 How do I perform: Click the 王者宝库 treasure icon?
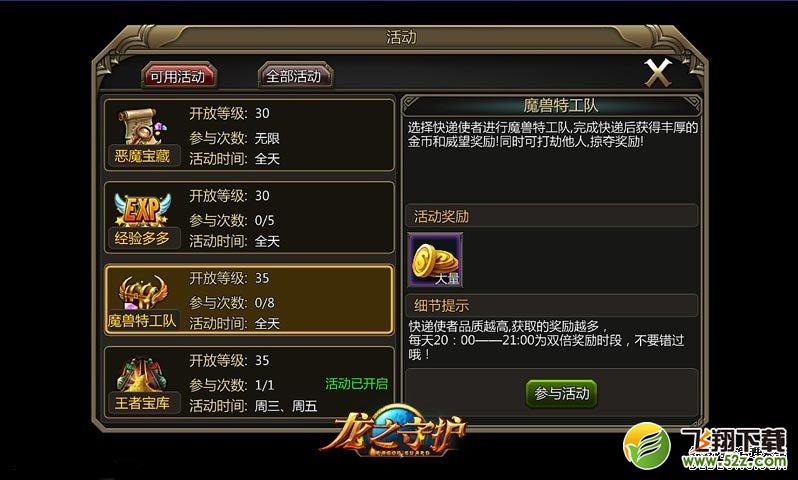(141, 374)
